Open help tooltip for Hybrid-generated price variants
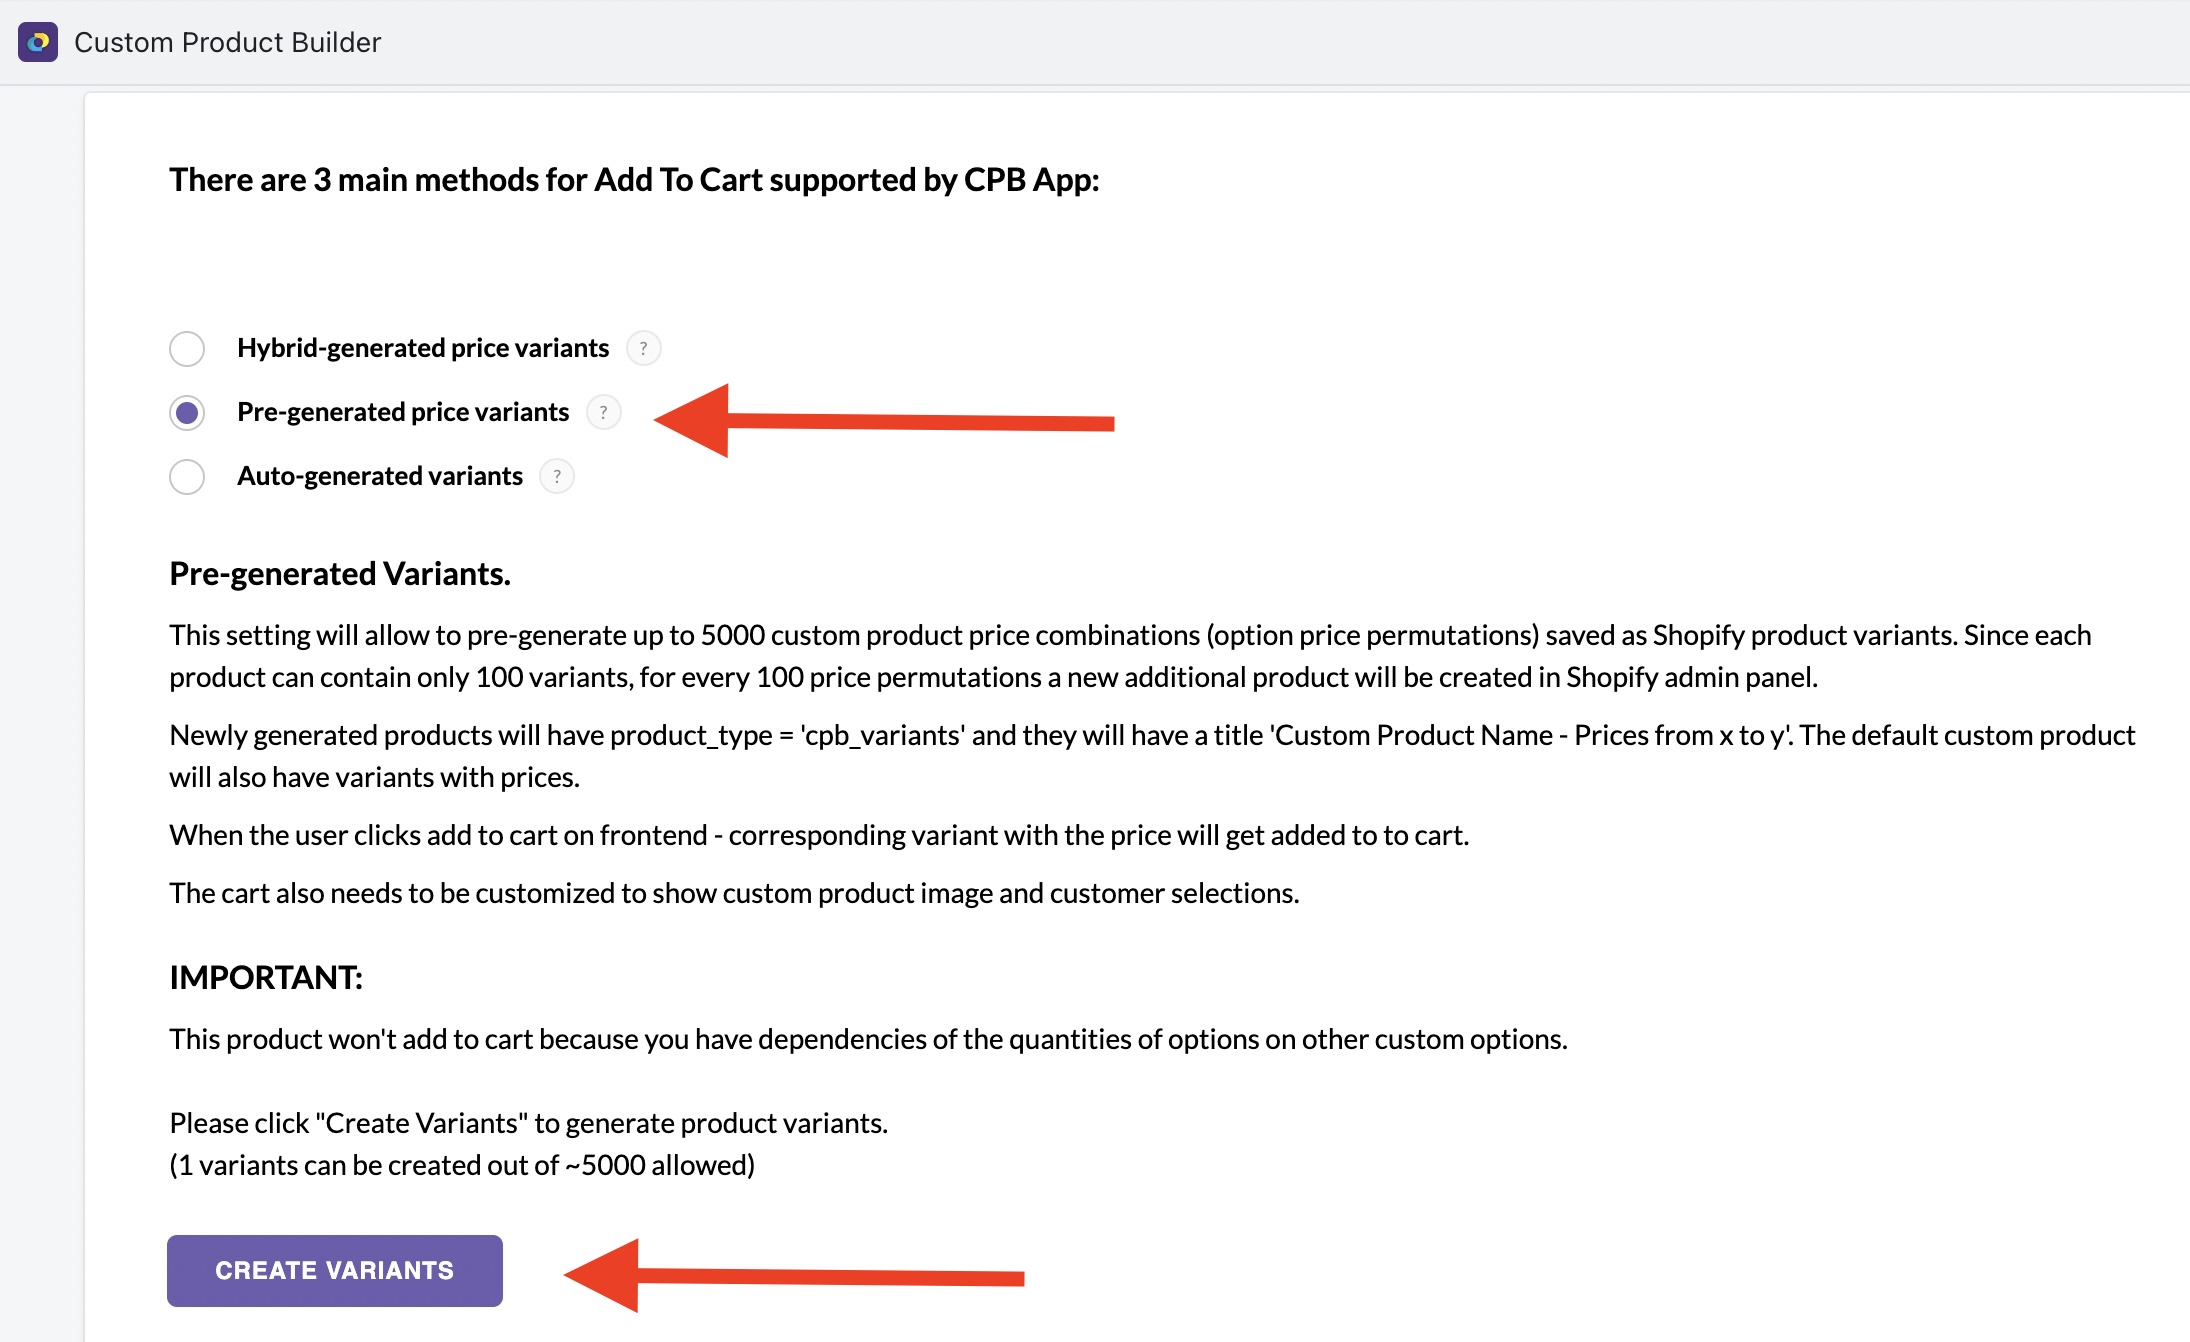 643,348
